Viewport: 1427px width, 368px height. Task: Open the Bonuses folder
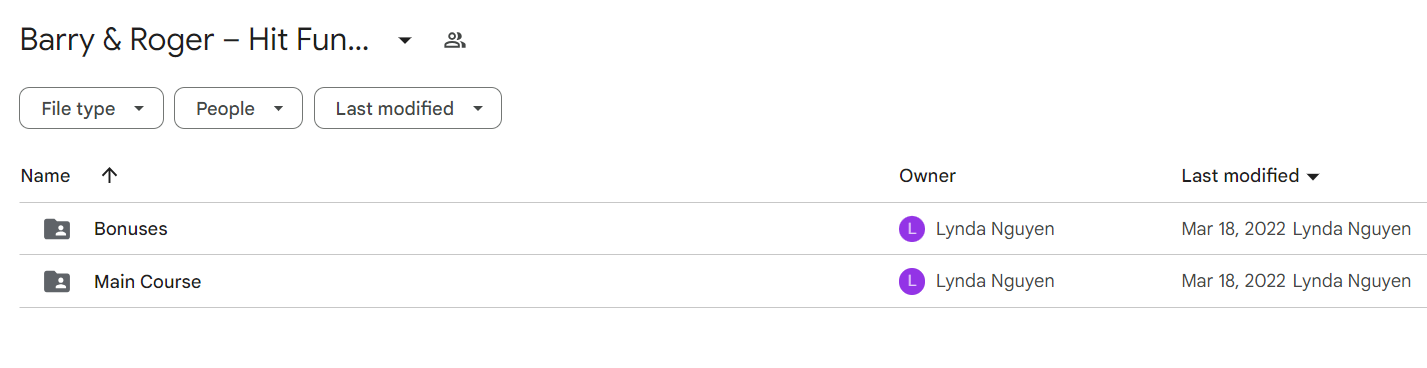pos(131,229)
